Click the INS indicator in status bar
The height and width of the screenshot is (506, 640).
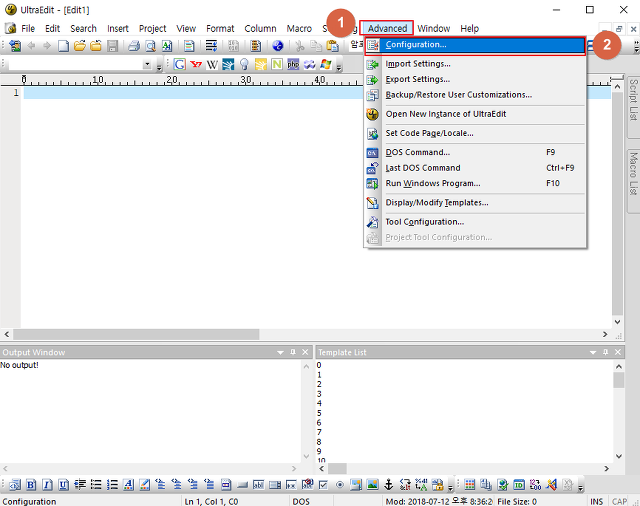pyautogui.click(x=596, y=502)
